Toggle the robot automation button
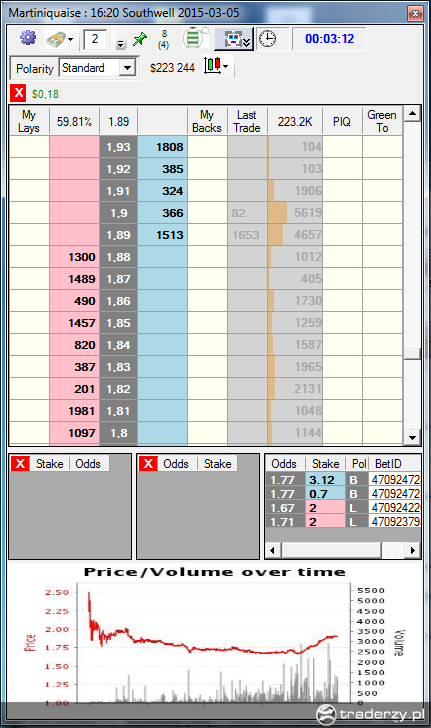Viewport: 431px width, 728px height. pyautogui.click(x=234, y=39)
